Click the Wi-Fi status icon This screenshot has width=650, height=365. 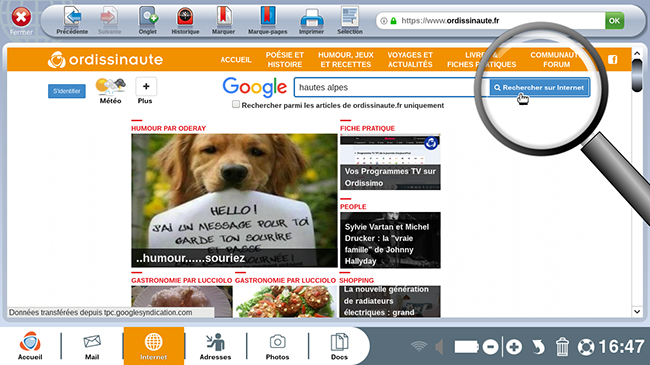point(419,346)
